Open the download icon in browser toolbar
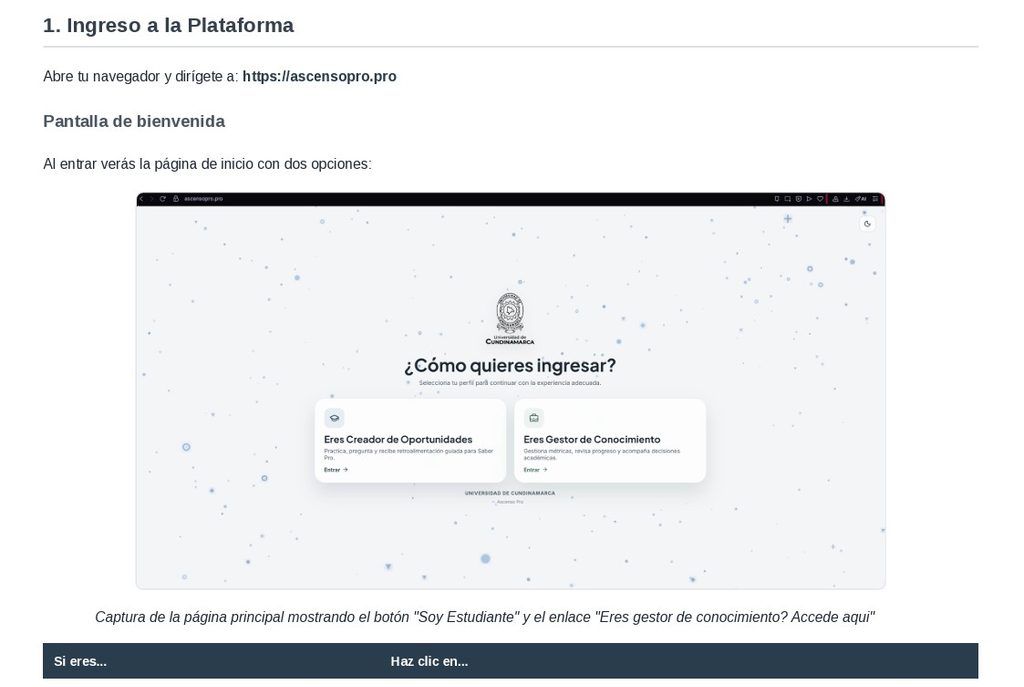The image size is (1024, 687). (x=846, y=199)
